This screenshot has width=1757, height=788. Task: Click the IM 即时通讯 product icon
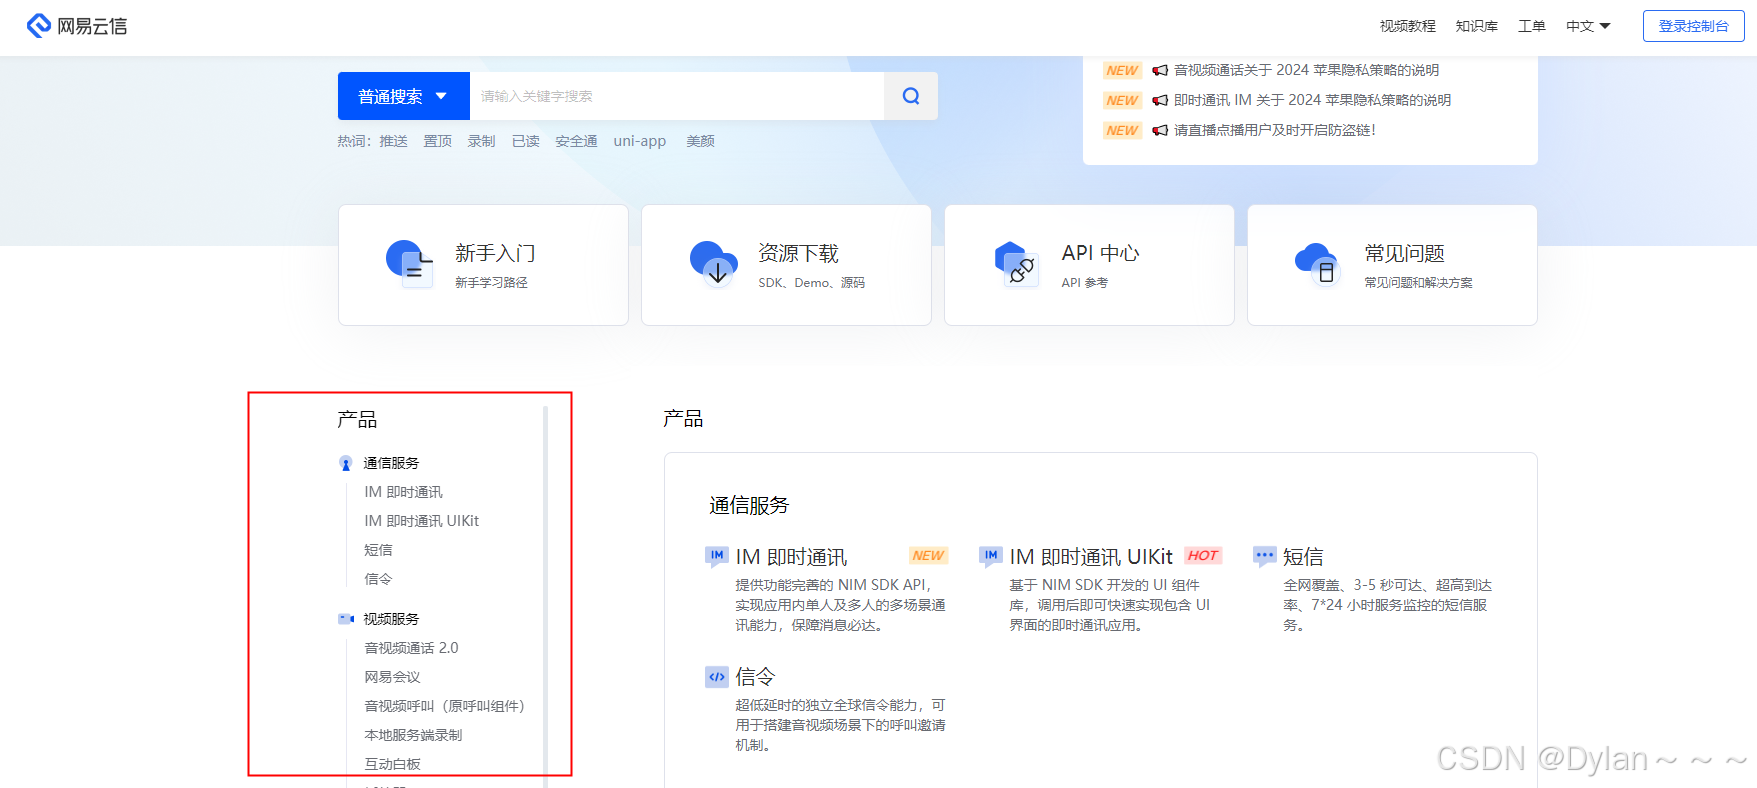pyautogui.click(x=717, y=556)
